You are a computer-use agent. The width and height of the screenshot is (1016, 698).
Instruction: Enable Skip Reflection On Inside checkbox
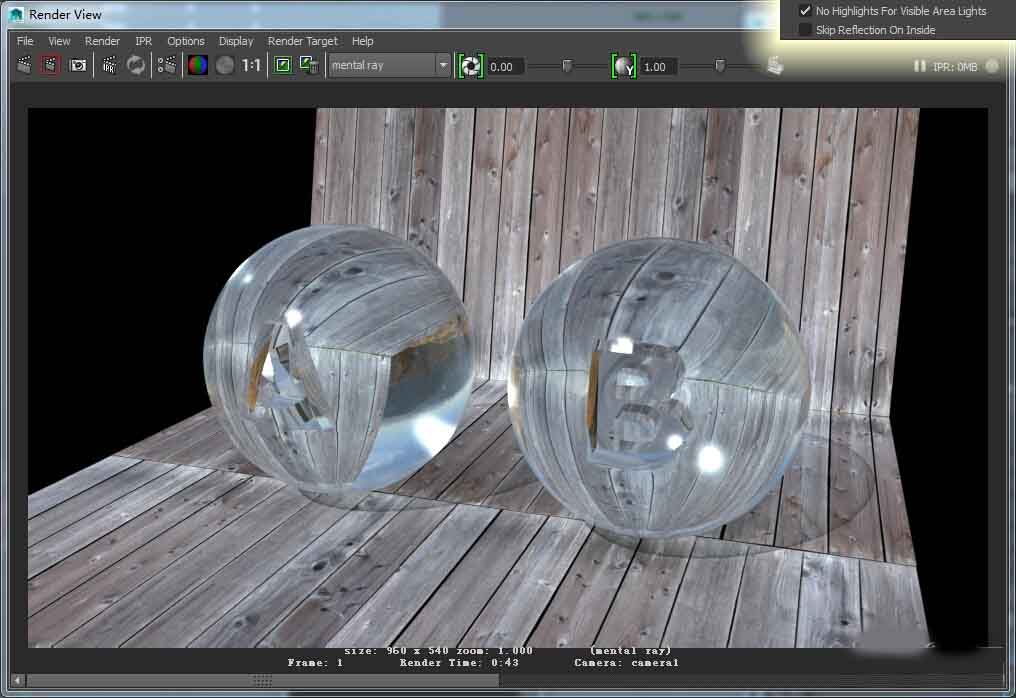pos(805,30)
